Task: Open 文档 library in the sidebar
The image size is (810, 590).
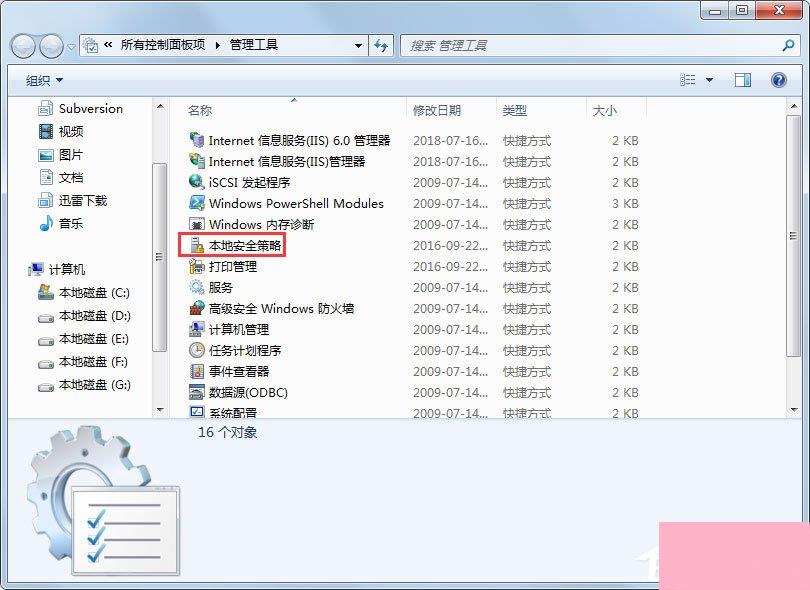Action: pos(61,177)
